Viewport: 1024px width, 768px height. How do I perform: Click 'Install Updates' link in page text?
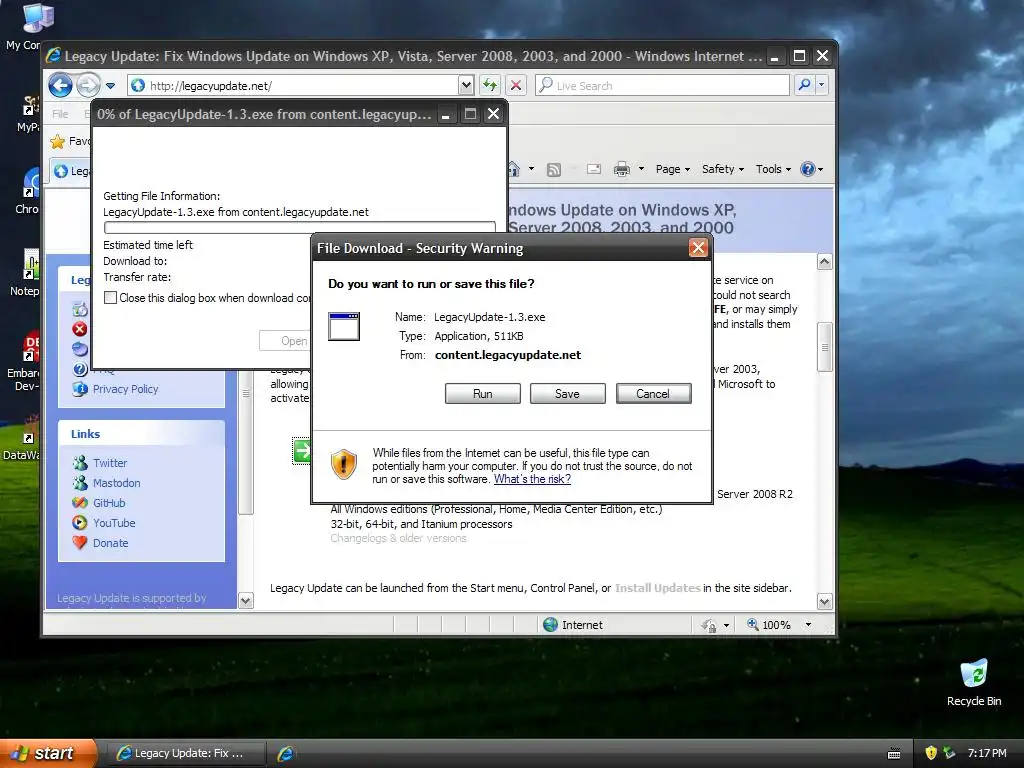658,588
